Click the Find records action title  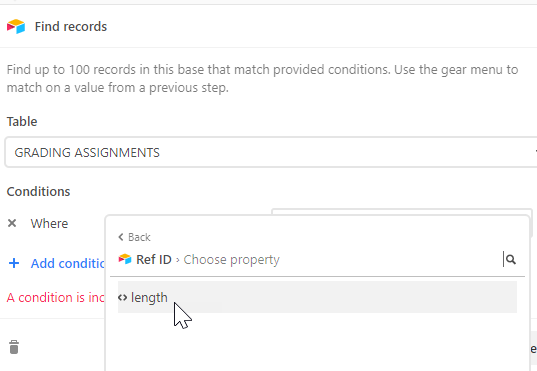coord(71,26)
